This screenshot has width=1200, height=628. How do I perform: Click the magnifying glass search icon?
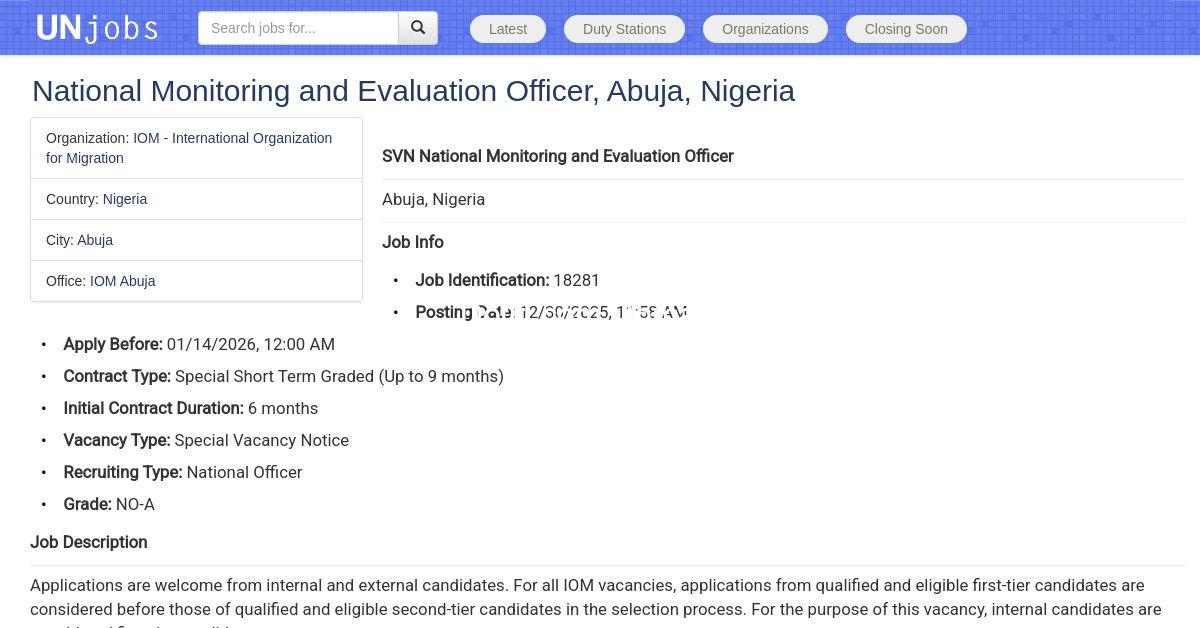click(418, 28)
